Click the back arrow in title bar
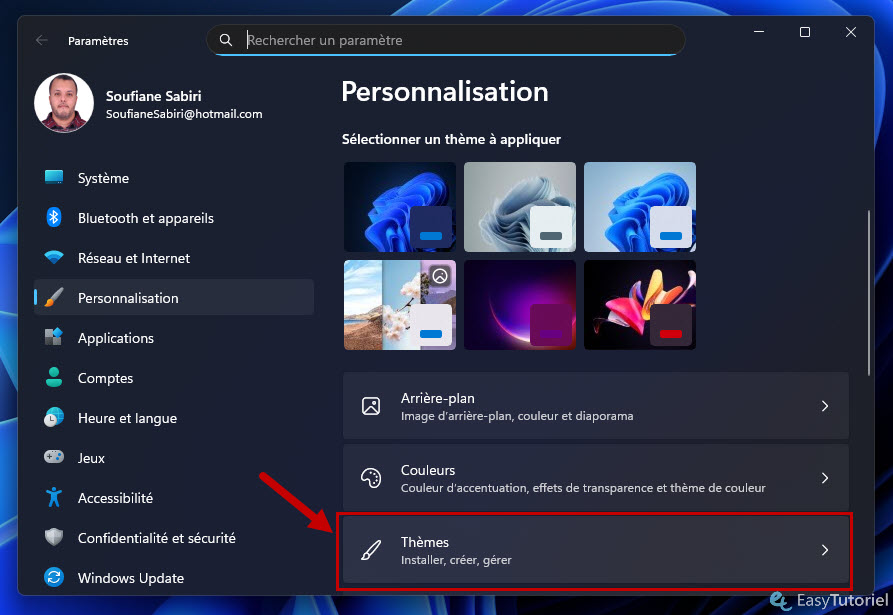The height and width of the screenshot is (615, 893). (x=41, y=41)
